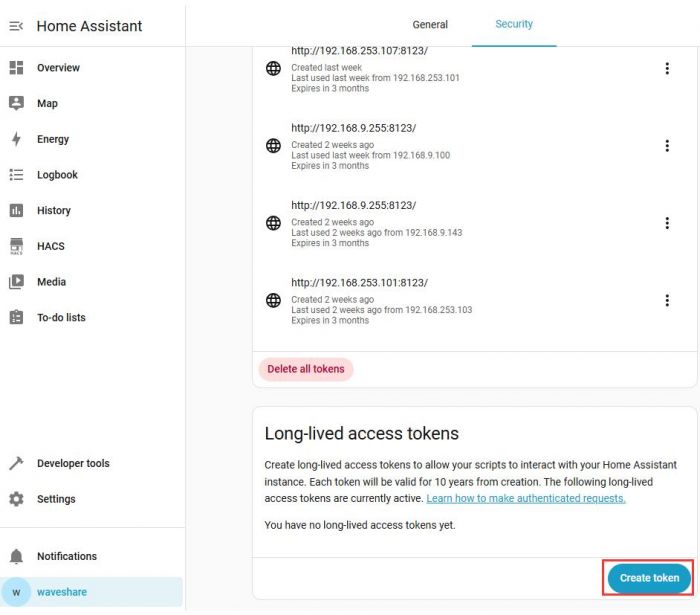The image size is (700, 615).
Task: Open HACS store icon
Action: (x=16, y=246)
